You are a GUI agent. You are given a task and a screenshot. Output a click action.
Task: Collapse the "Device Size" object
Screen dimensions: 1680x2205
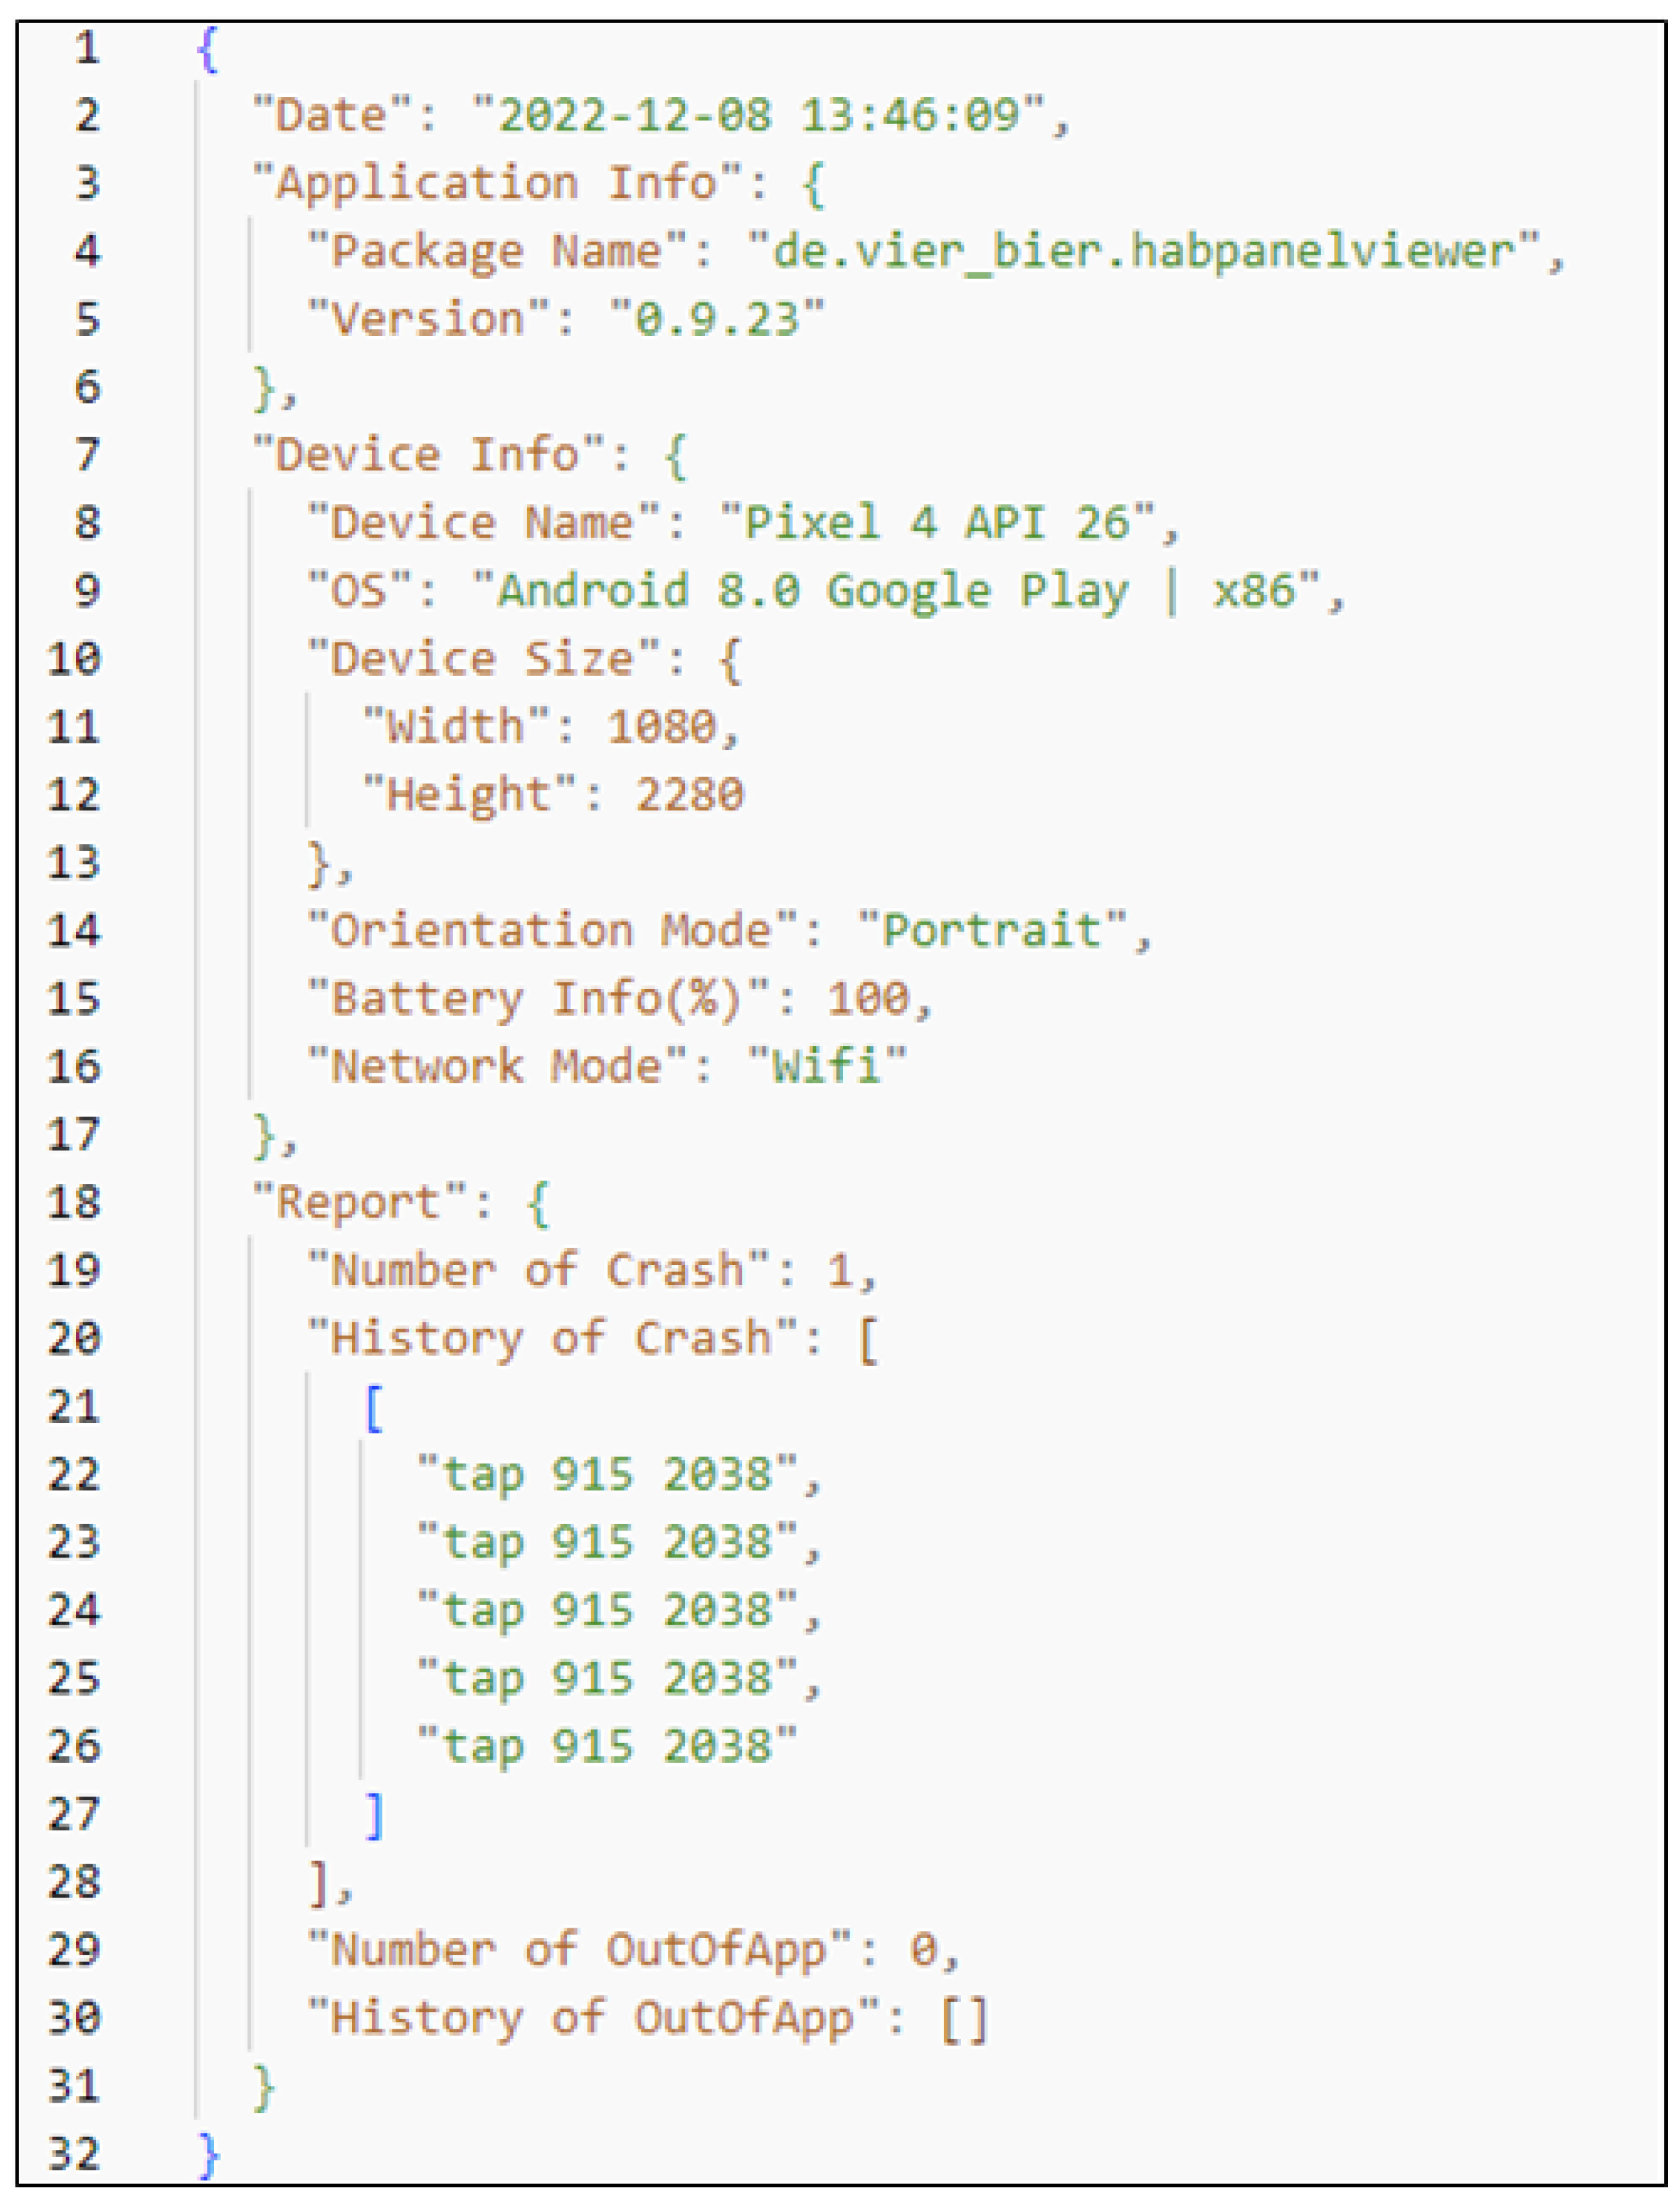731,659
